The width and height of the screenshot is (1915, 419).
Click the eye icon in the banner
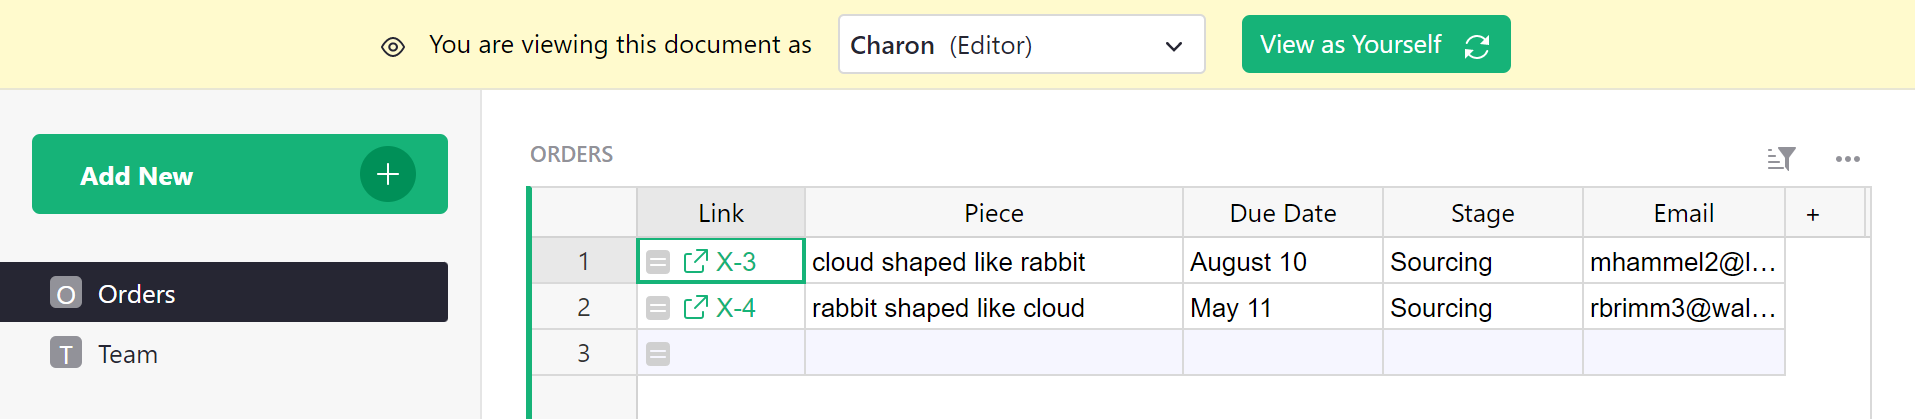click(393, 46)
